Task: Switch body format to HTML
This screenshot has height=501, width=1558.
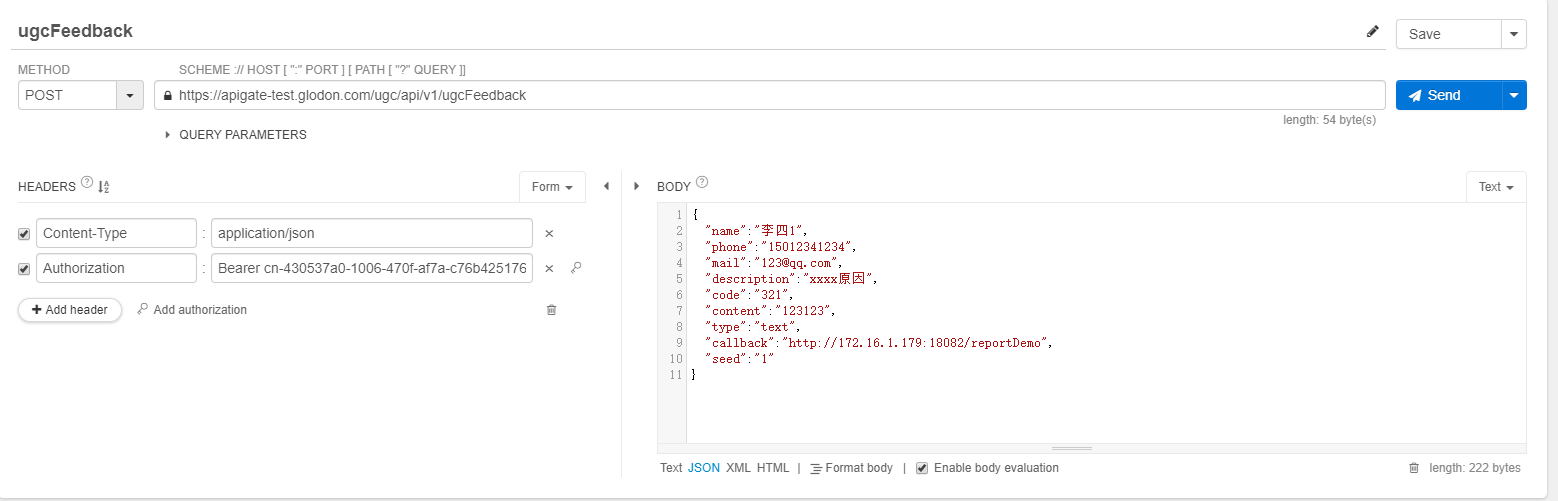Action: [x=772, y=468]
